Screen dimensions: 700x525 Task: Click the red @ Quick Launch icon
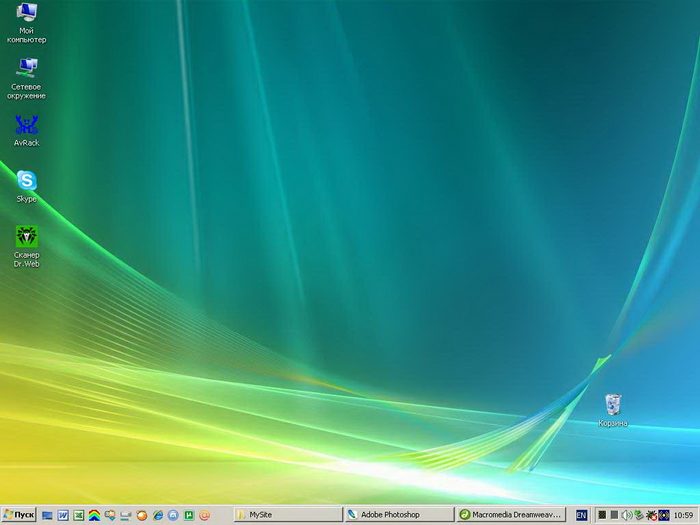pyautogui.click(x=205, y=515)
